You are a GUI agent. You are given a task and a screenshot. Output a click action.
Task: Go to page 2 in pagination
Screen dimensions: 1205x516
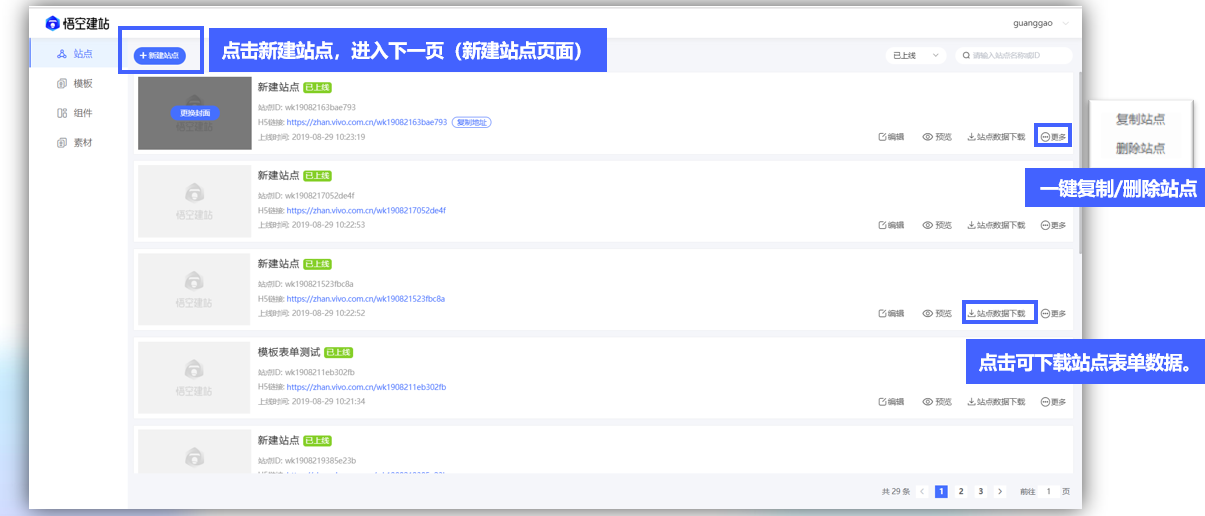pyautogui.click(x=960, y=492)
